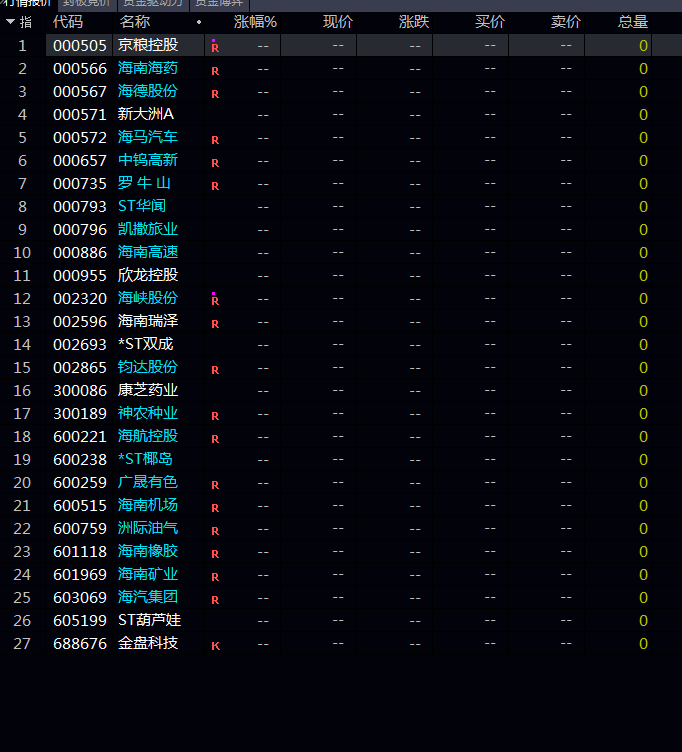Click the R marker beside 罗牛山

(215, 186)
